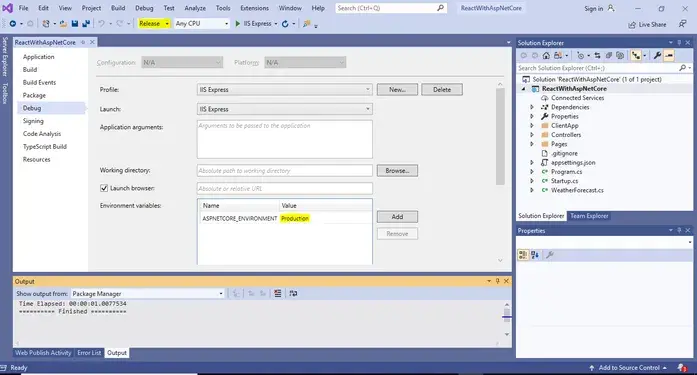This screenshot has height=375, width=697.
Task: Select the Signing properties page
Action: pos(33,121)
